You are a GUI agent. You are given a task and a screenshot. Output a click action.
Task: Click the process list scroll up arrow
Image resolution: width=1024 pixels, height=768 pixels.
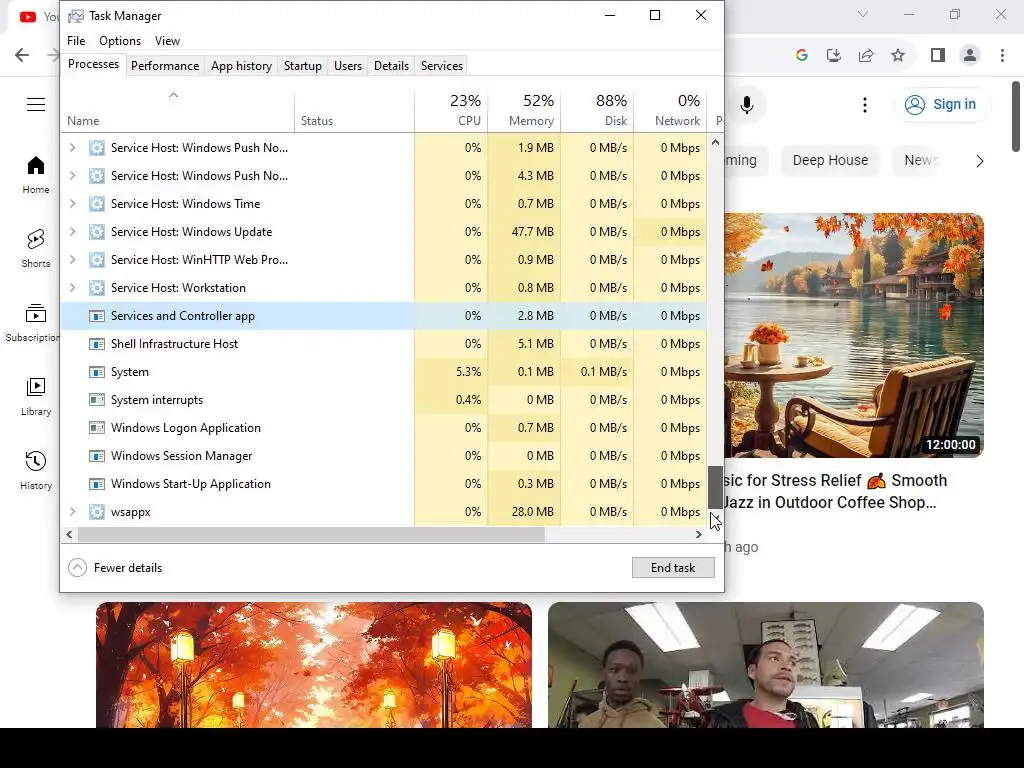716,142
